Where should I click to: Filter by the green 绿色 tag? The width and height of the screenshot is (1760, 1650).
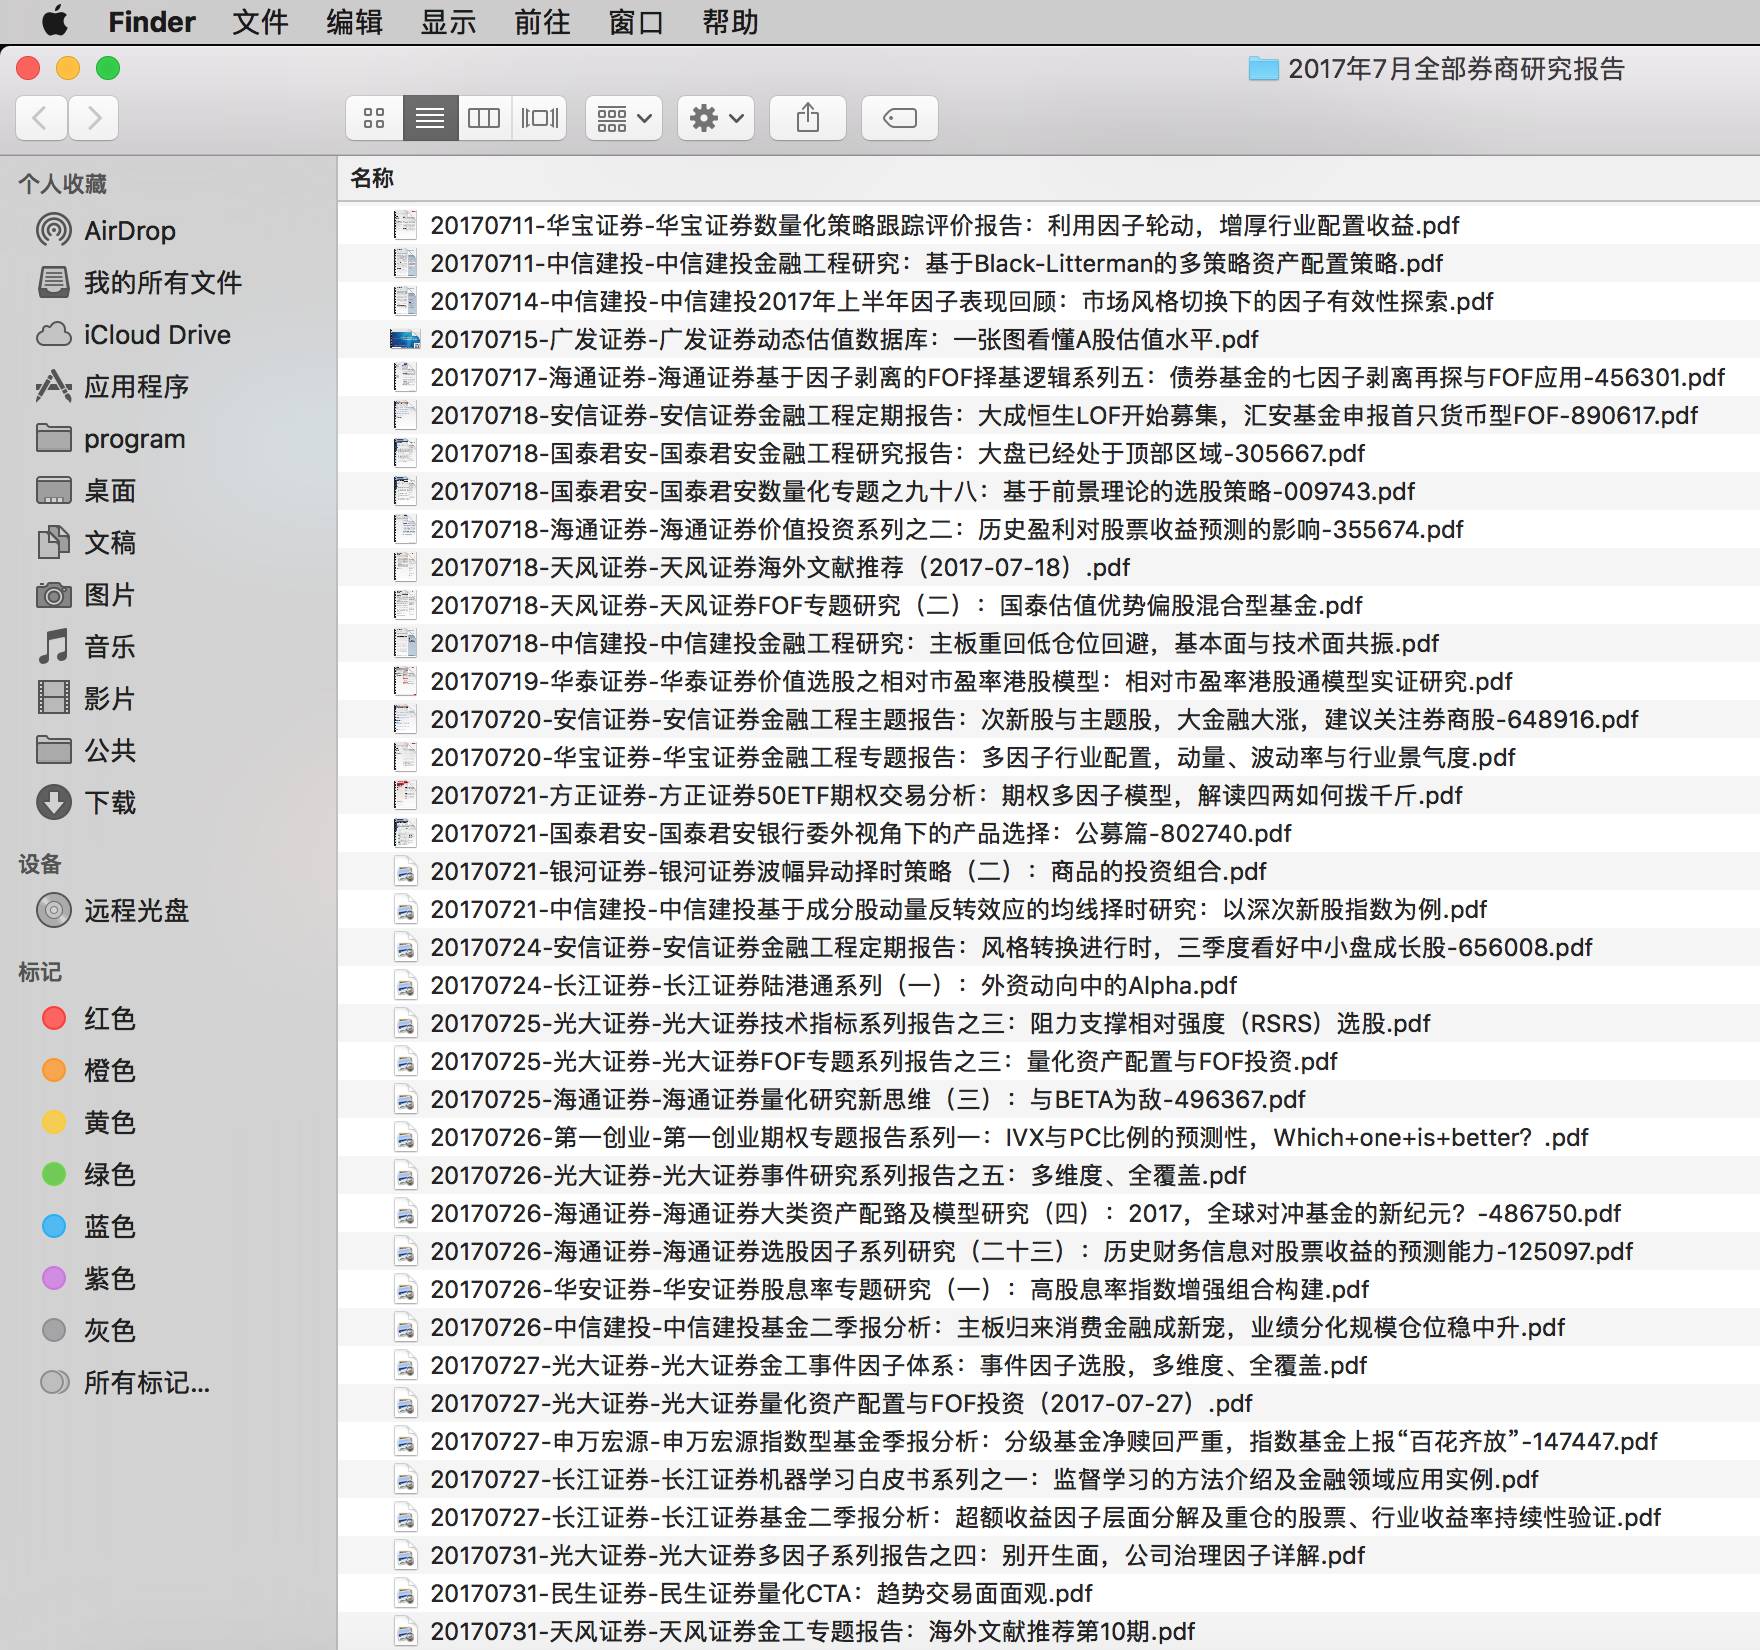point(88,1175)
